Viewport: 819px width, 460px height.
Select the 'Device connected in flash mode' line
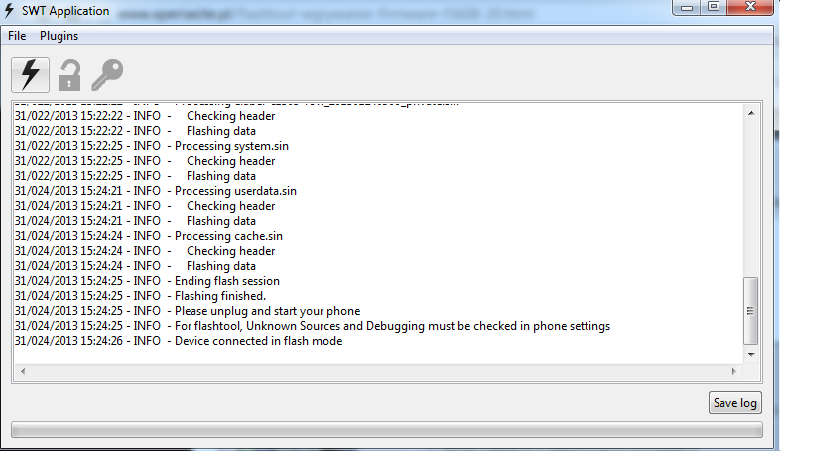[258, 341]
